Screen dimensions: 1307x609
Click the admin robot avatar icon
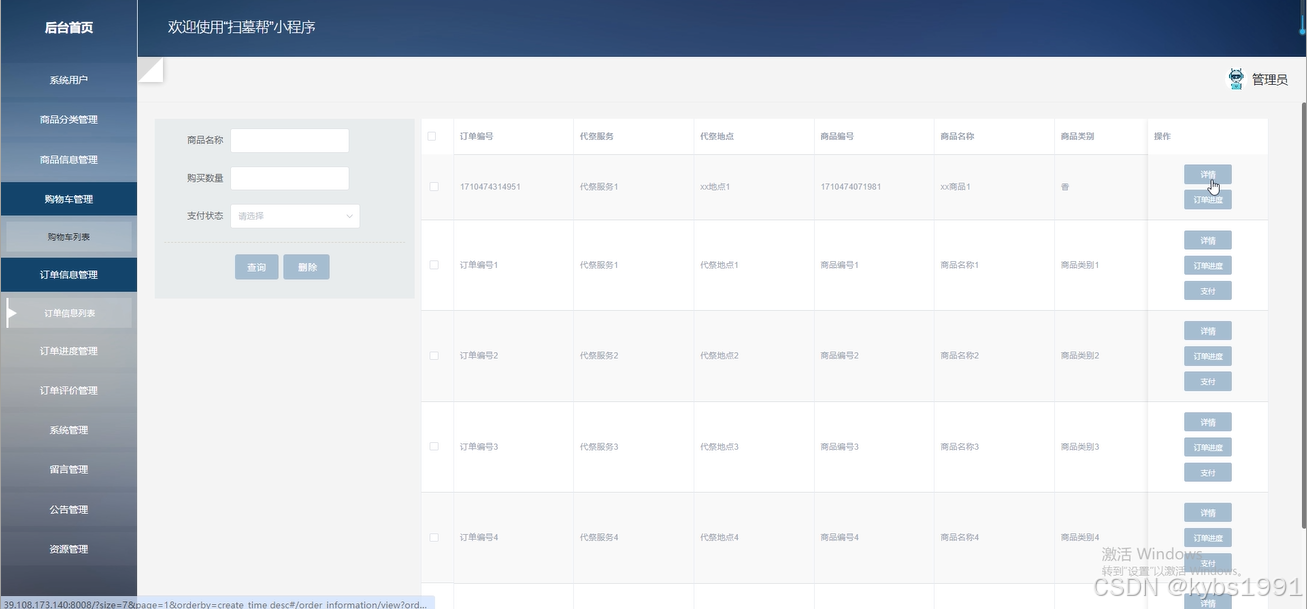1236,79
